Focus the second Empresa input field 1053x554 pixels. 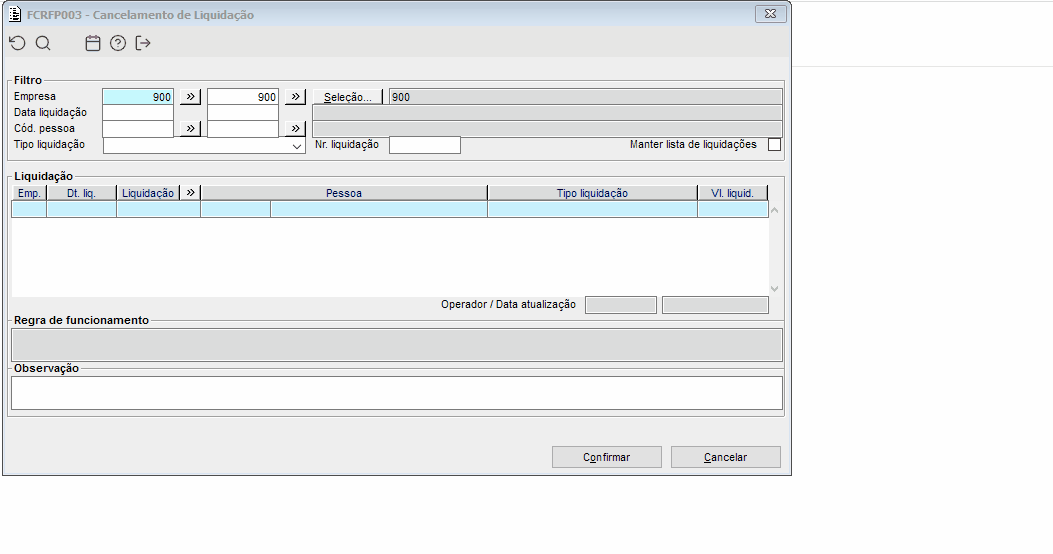pos(243,97)
